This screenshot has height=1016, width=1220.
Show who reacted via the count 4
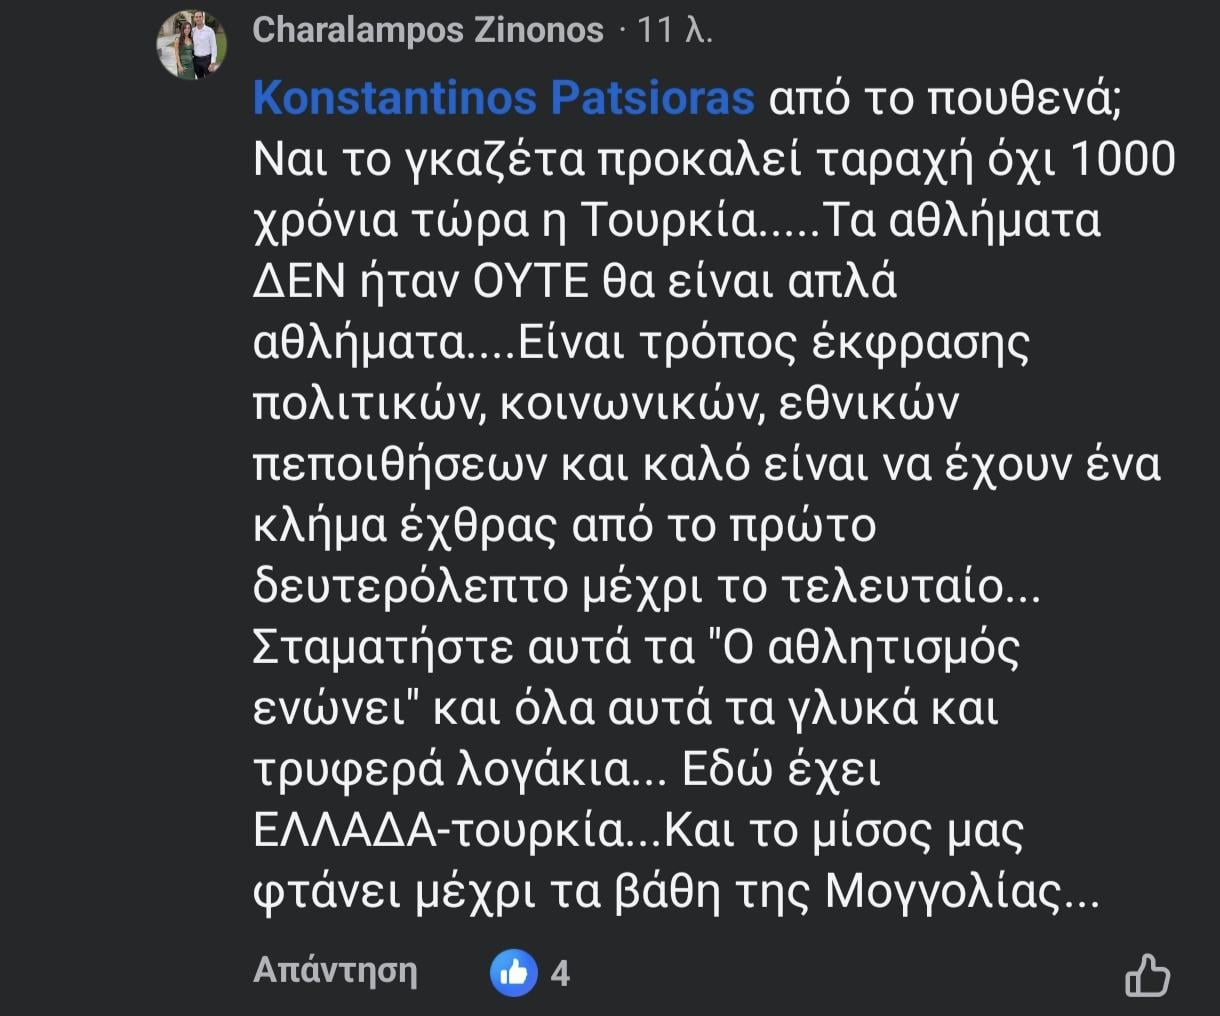coord(561,973)
